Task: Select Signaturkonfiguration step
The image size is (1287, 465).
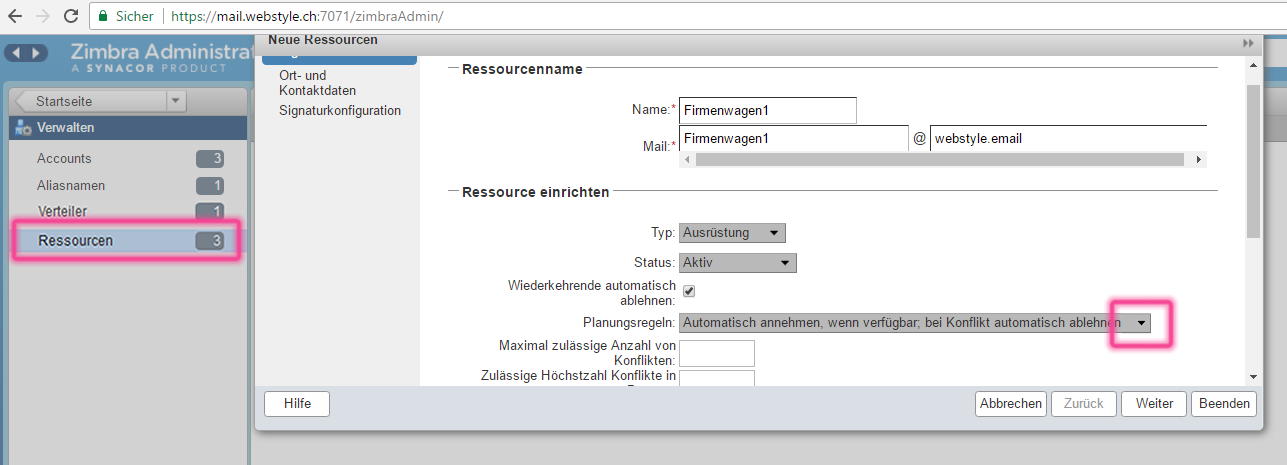Action: (340, 111)
